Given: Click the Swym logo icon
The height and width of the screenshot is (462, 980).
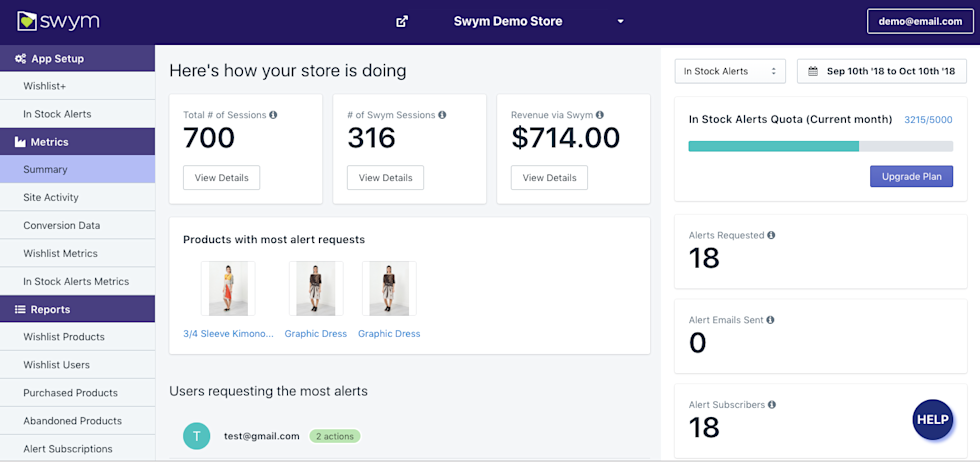Looking at the screenshot, I should point(28,21).
